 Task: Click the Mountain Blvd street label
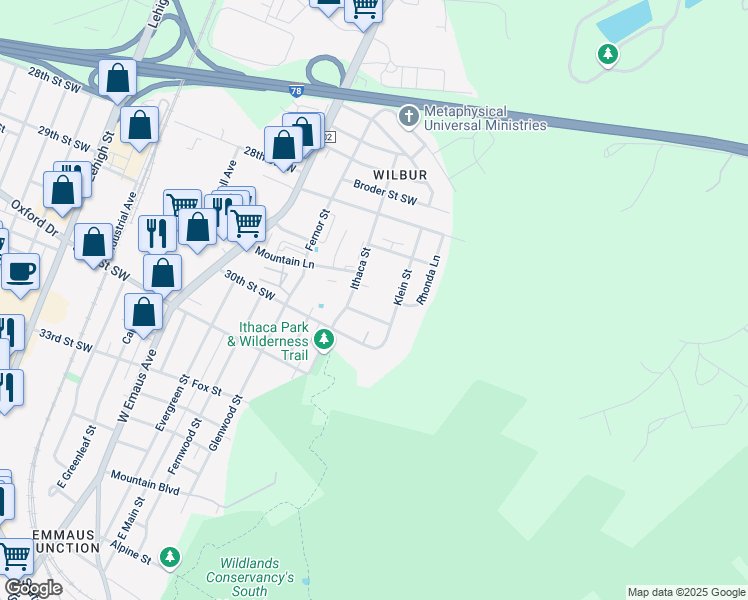(x=145, y=482)
